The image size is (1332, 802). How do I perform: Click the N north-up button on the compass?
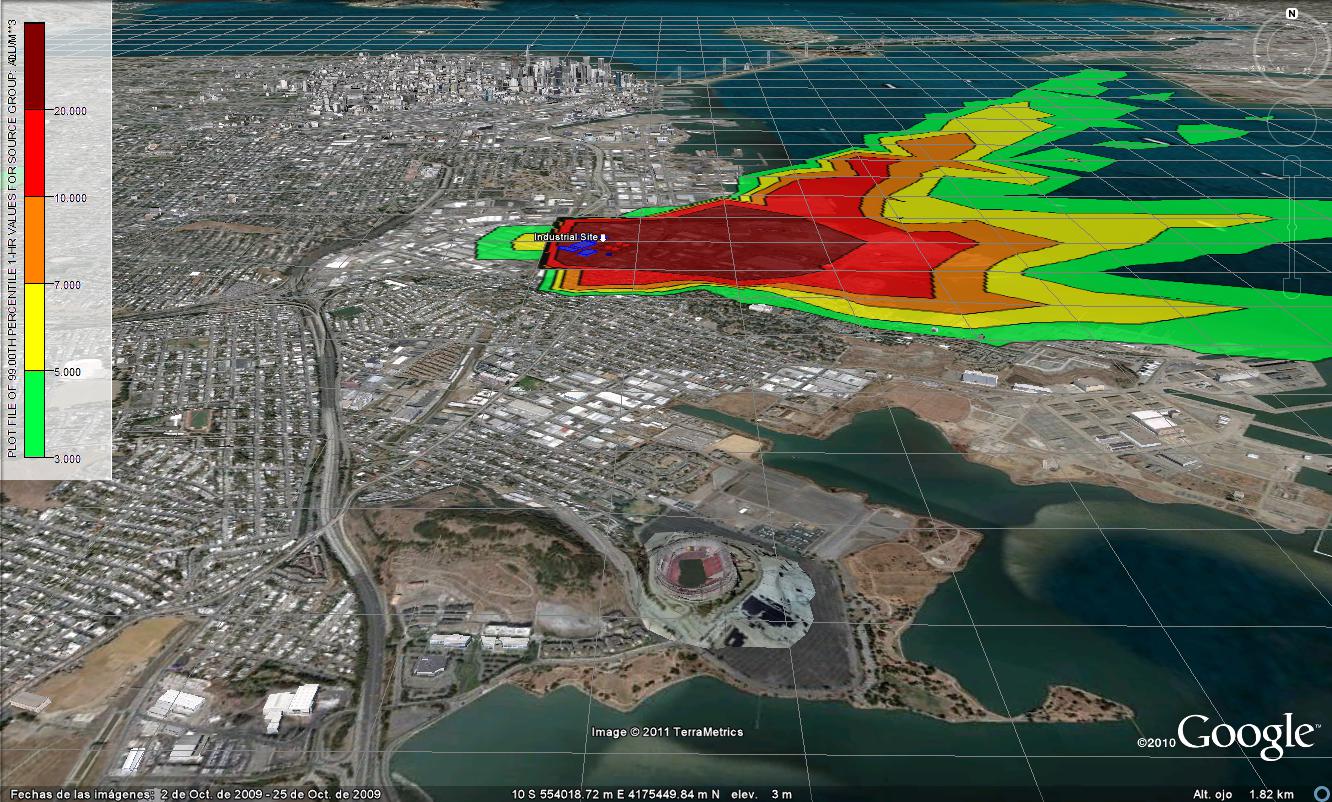(1291, 14)
